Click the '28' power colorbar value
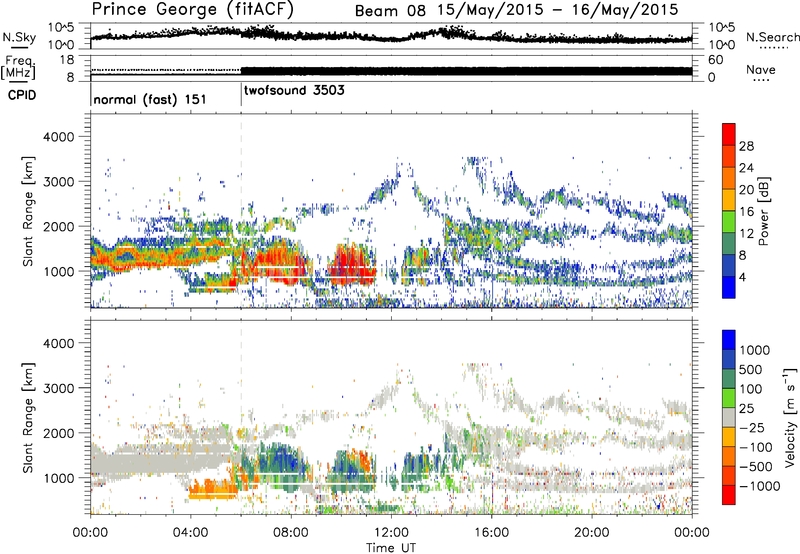Image resolution: width=800 pixels, height=554 pixels. coord(746,146)
